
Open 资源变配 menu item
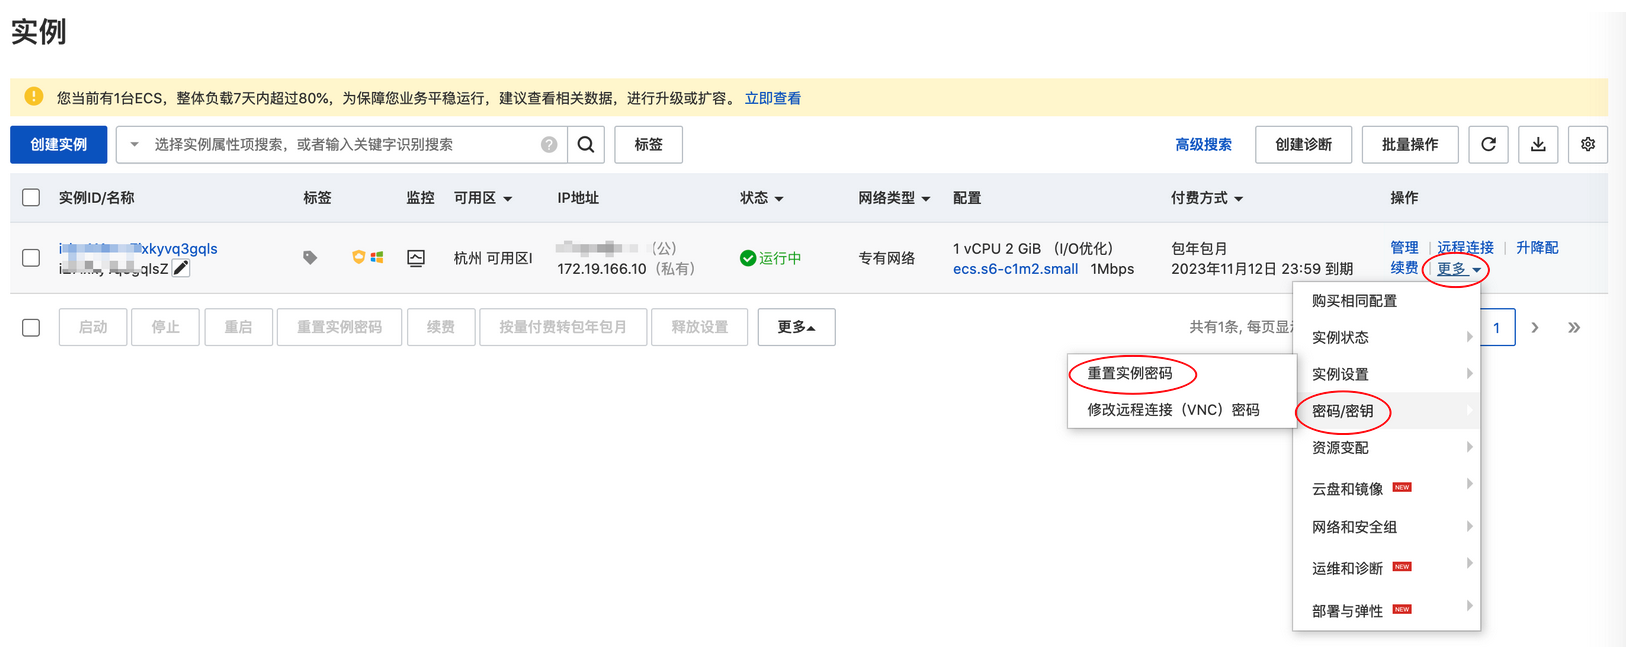pyautogui.click(x=1386, y=448)
